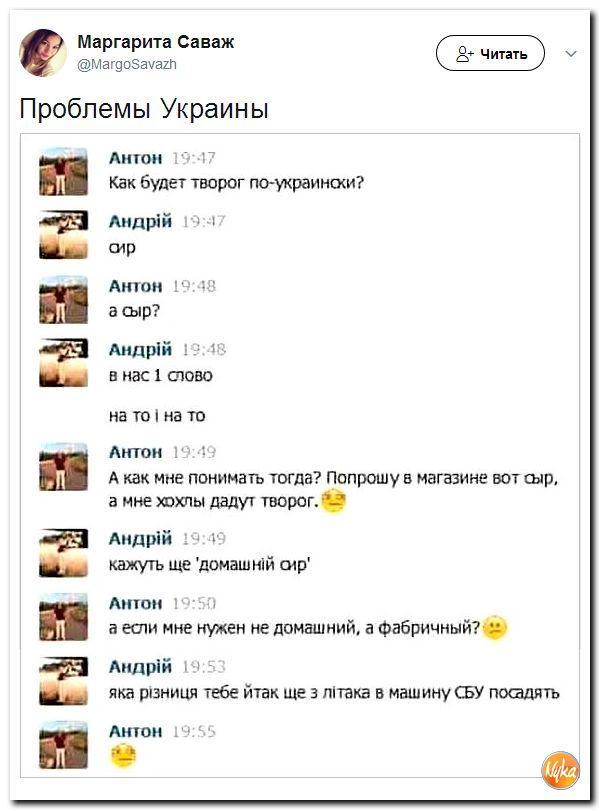This screenshot has width=601, height=811.
Task: Click the emoji in Антон's 19:55 message
Action: 123,756
